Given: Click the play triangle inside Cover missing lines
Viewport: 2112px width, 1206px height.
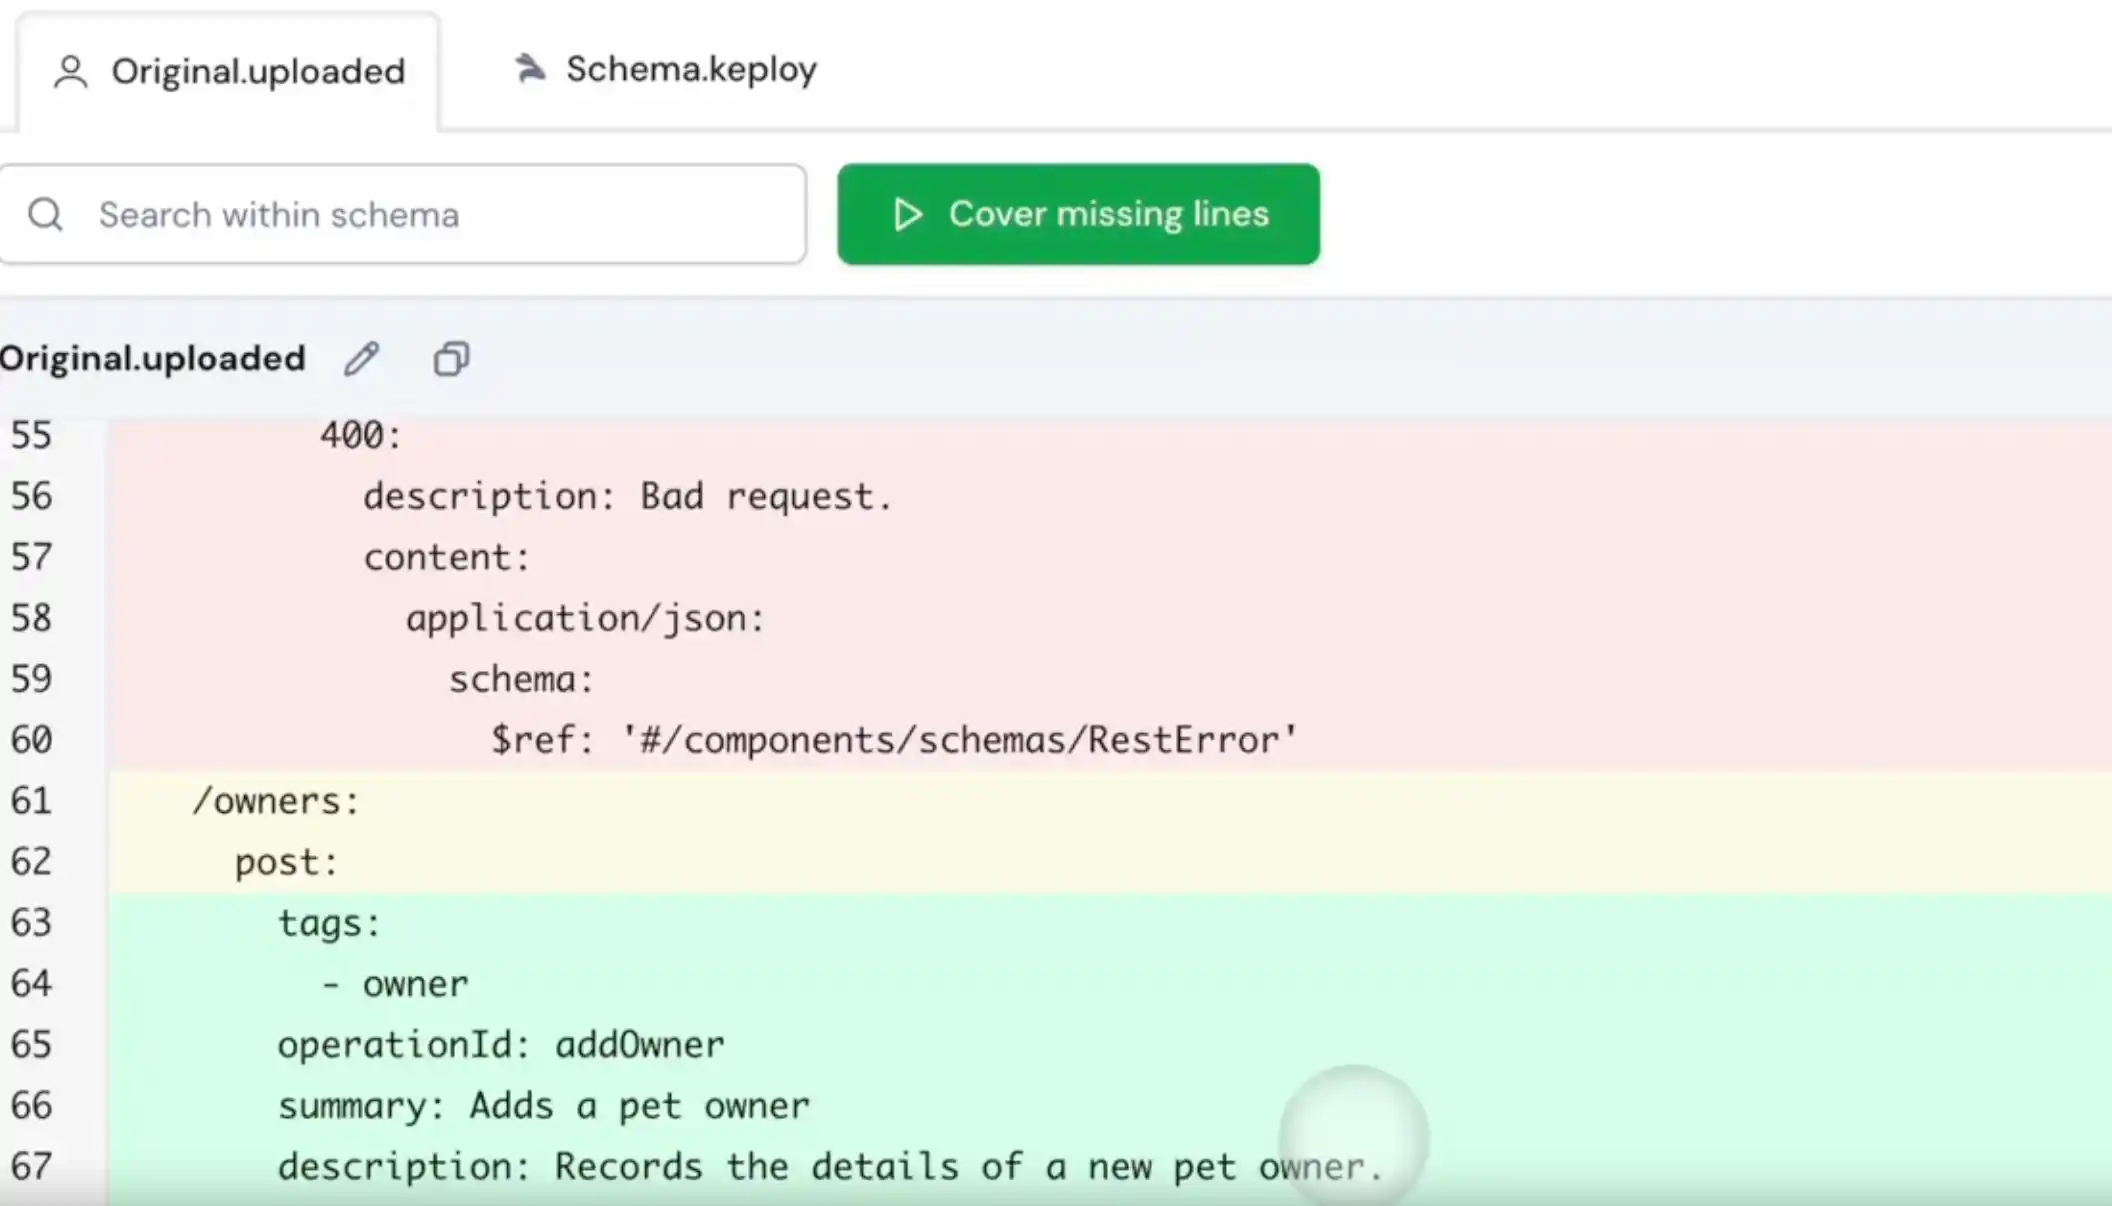Looking at the screenshot, I should click(x=908, y=214).
